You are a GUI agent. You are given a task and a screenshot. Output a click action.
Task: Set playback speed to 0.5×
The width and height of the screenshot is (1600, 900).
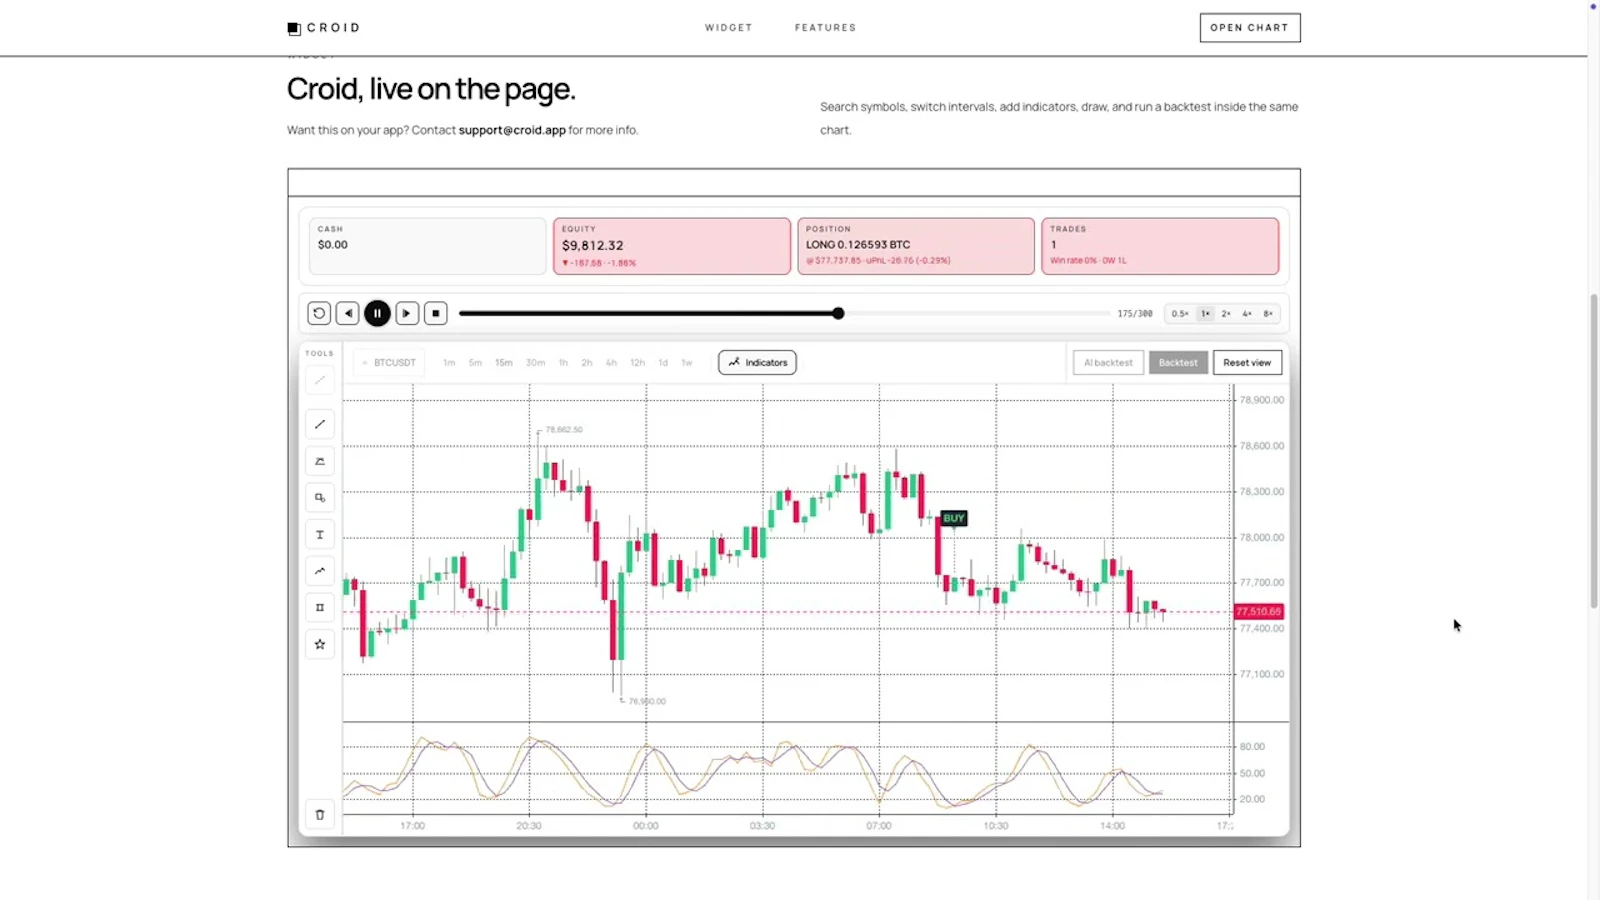pyautogui.click(x=1180, y=314)
